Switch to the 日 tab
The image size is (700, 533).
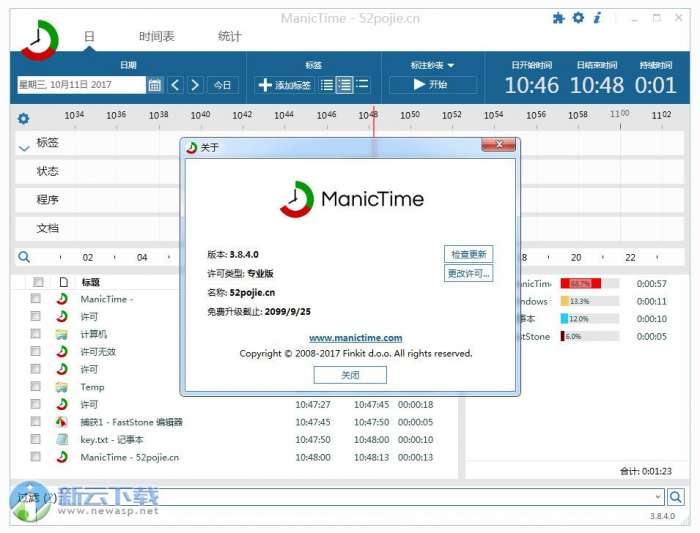pyautogui.click(x=89, y=36)
